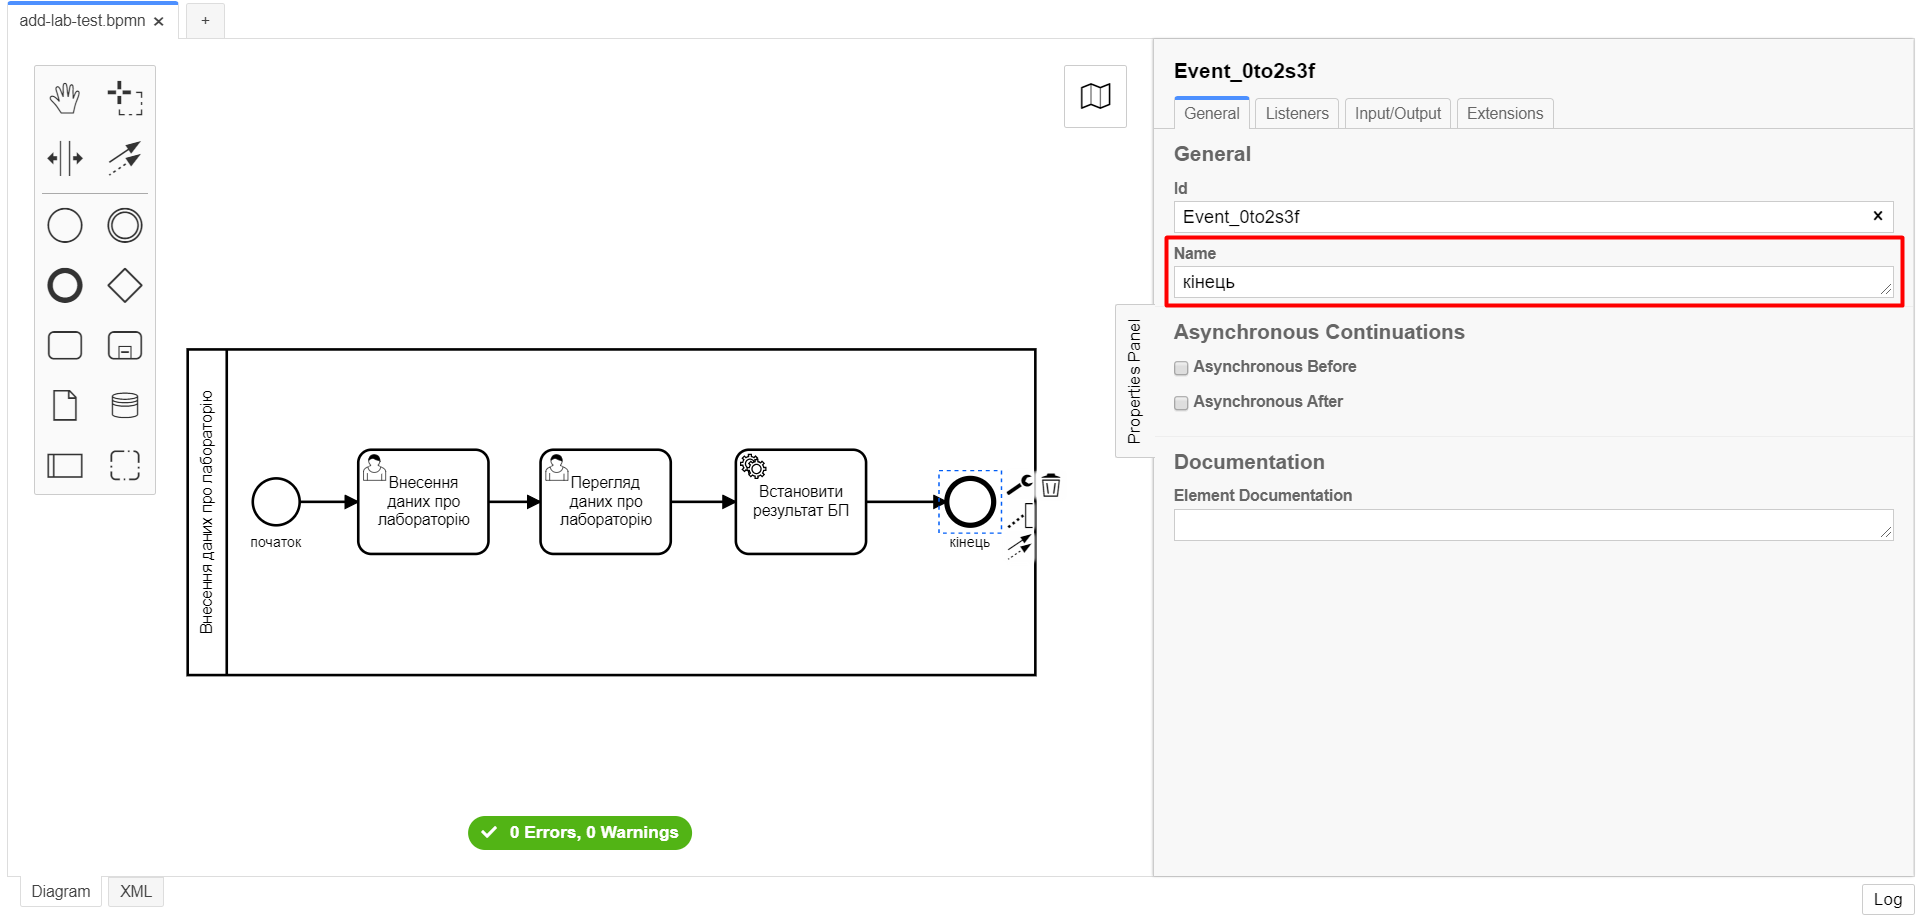1919x920 pixels.
Task: Open the Log panel
Action: coord(1887,899)
